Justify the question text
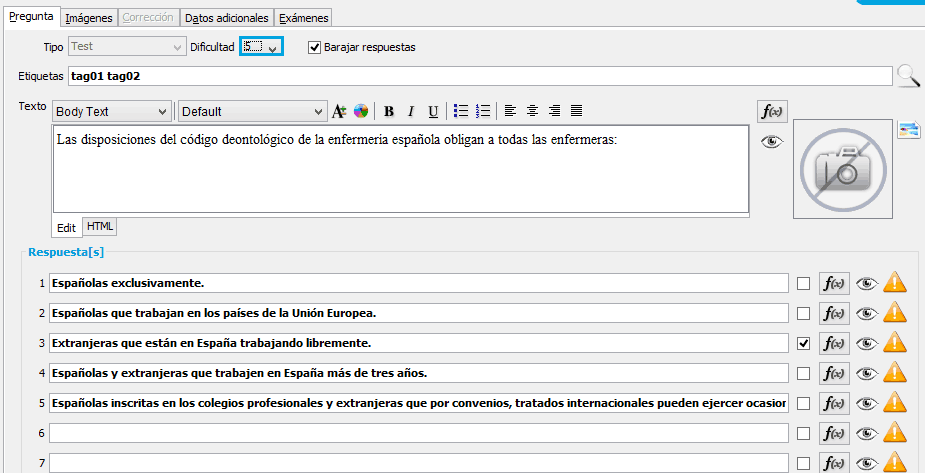The width and height of the screenshot is (925, 473). 577,111
